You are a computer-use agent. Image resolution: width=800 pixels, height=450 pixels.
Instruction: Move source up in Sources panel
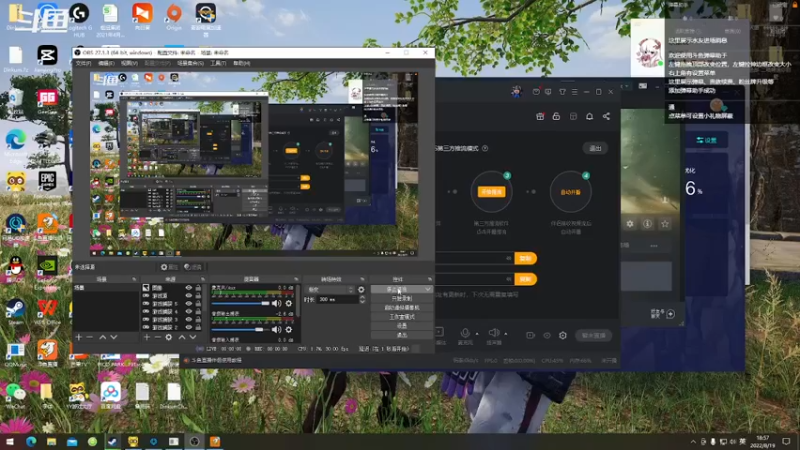click(x=182, y=337)
